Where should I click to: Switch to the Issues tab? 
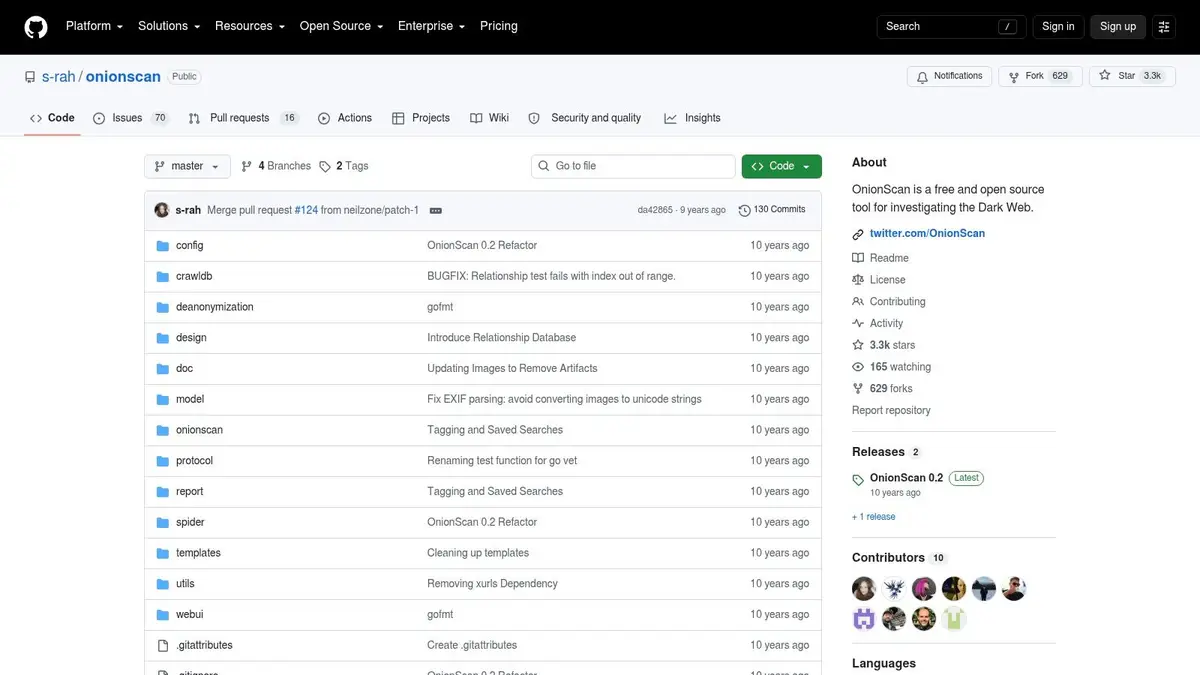pyautogui.click(x=131, y=118)
